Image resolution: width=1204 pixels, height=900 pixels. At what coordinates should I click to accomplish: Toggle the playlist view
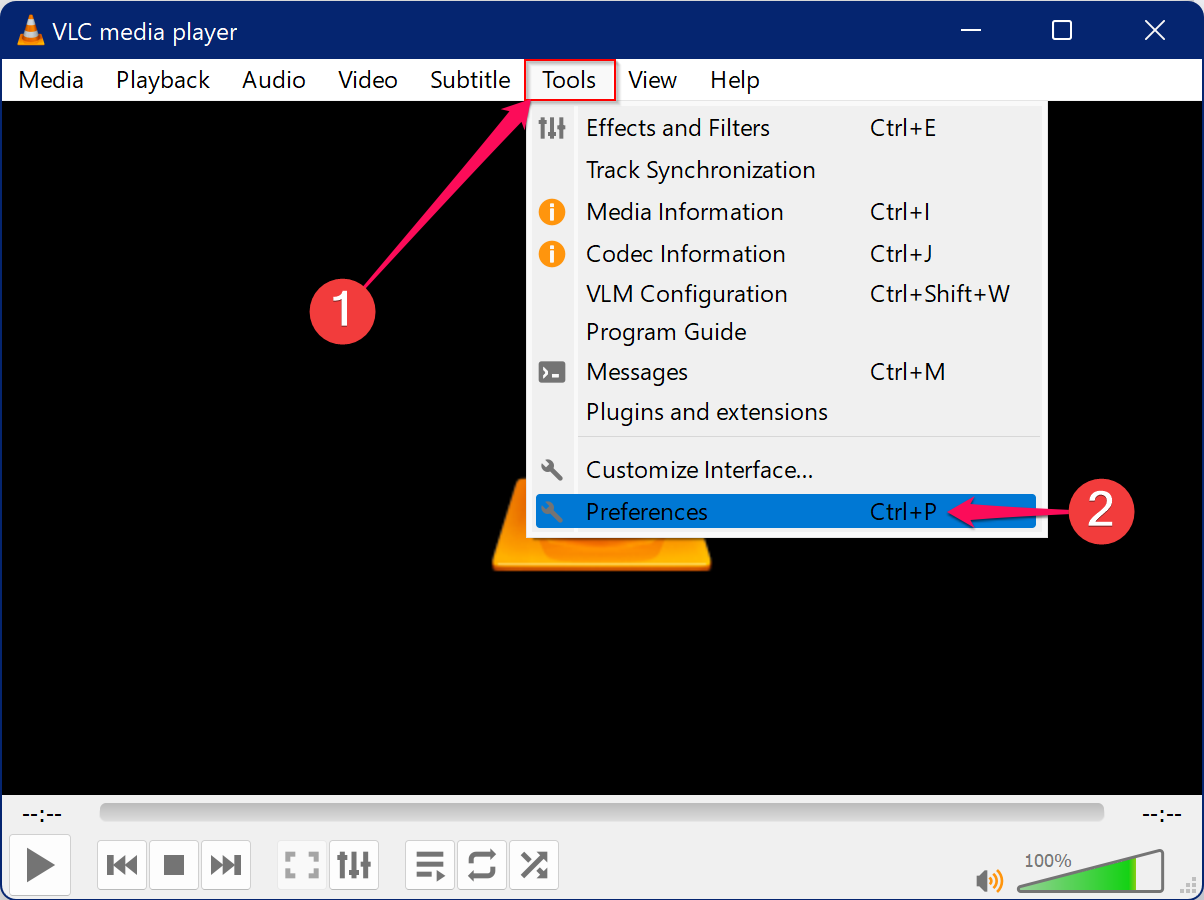tap(430, 865)
